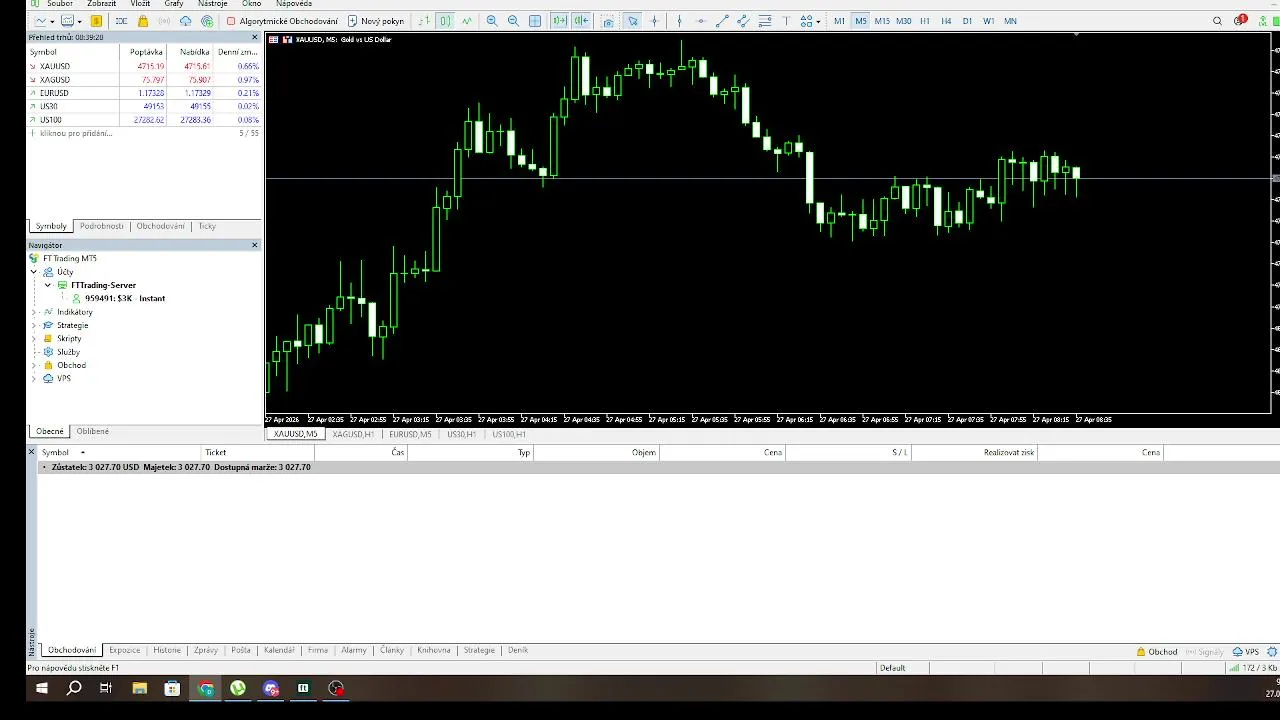Switch chart to line chart type
The image size is (1280, 720).
(467, 21)
